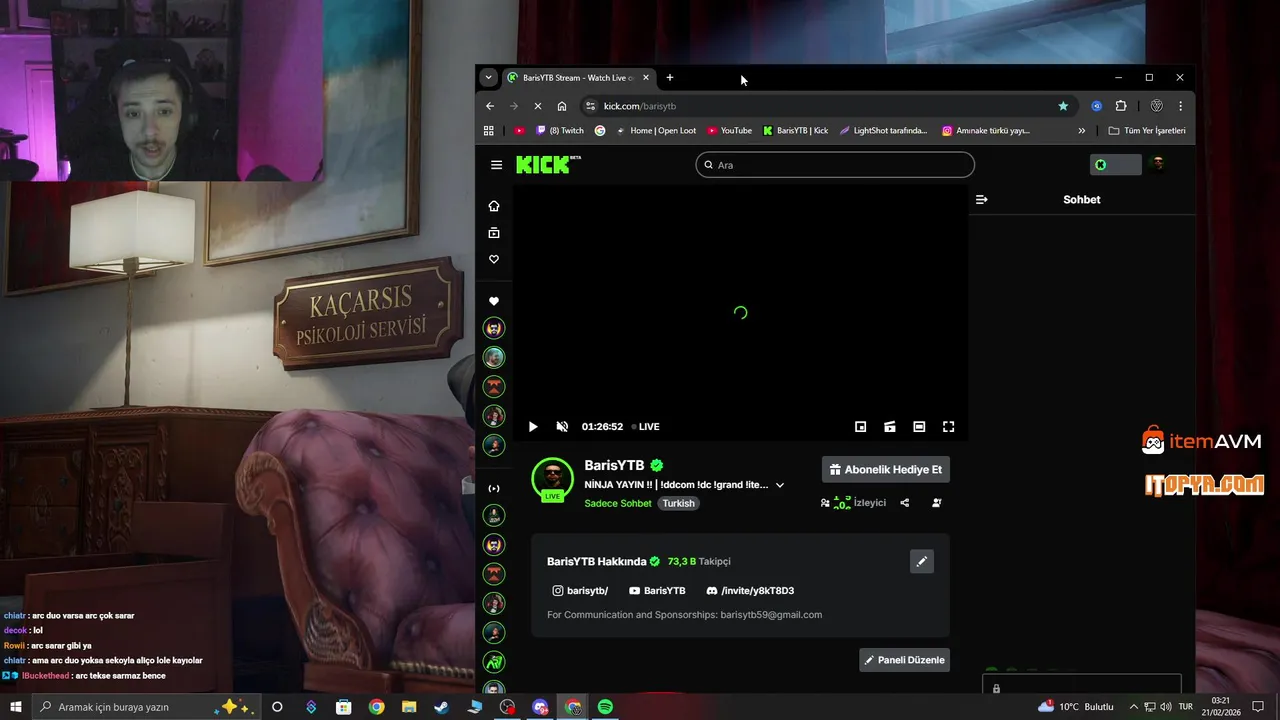The width and height of the screenshot is (1280, 720).
Task: Open Steam from the taskbar
Action: click(x=441, y=706)
